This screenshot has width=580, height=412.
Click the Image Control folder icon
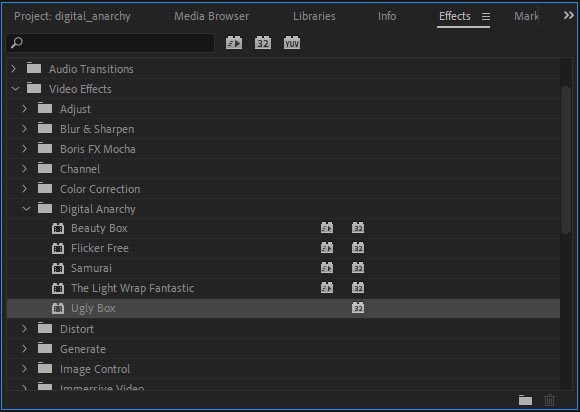tap(45, 368)
